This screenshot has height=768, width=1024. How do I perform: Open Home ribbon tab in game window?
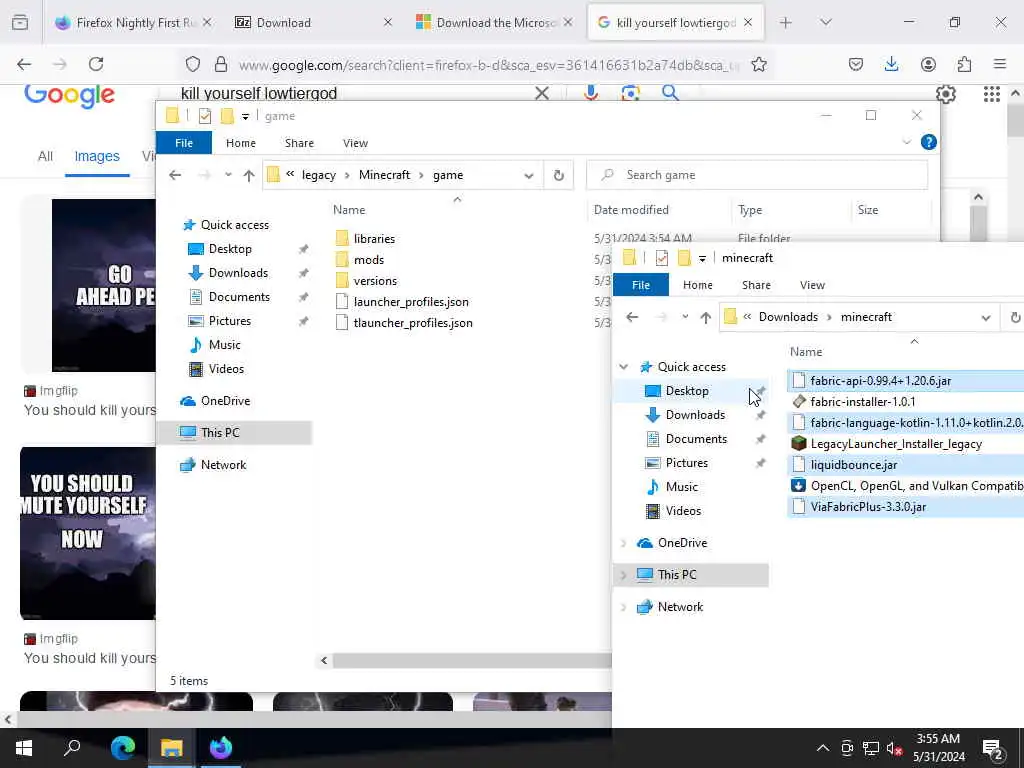tap(241, 143)
